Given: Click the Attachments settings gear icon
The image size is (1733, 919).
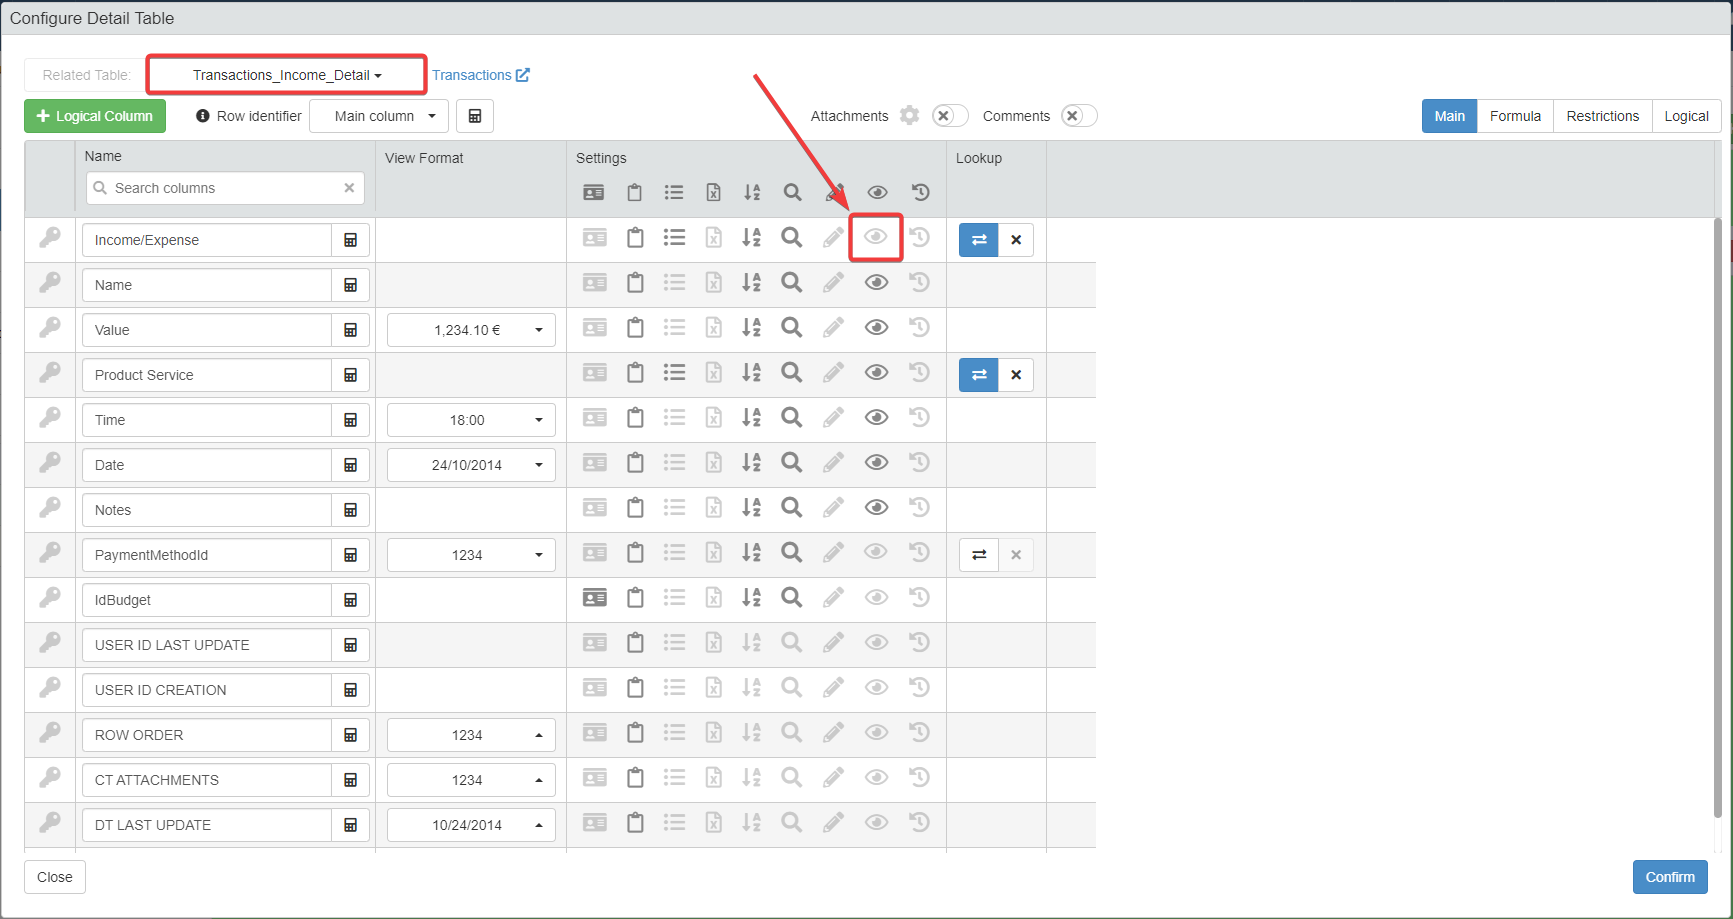Looking at the screenshot, I should coord(909,116).
